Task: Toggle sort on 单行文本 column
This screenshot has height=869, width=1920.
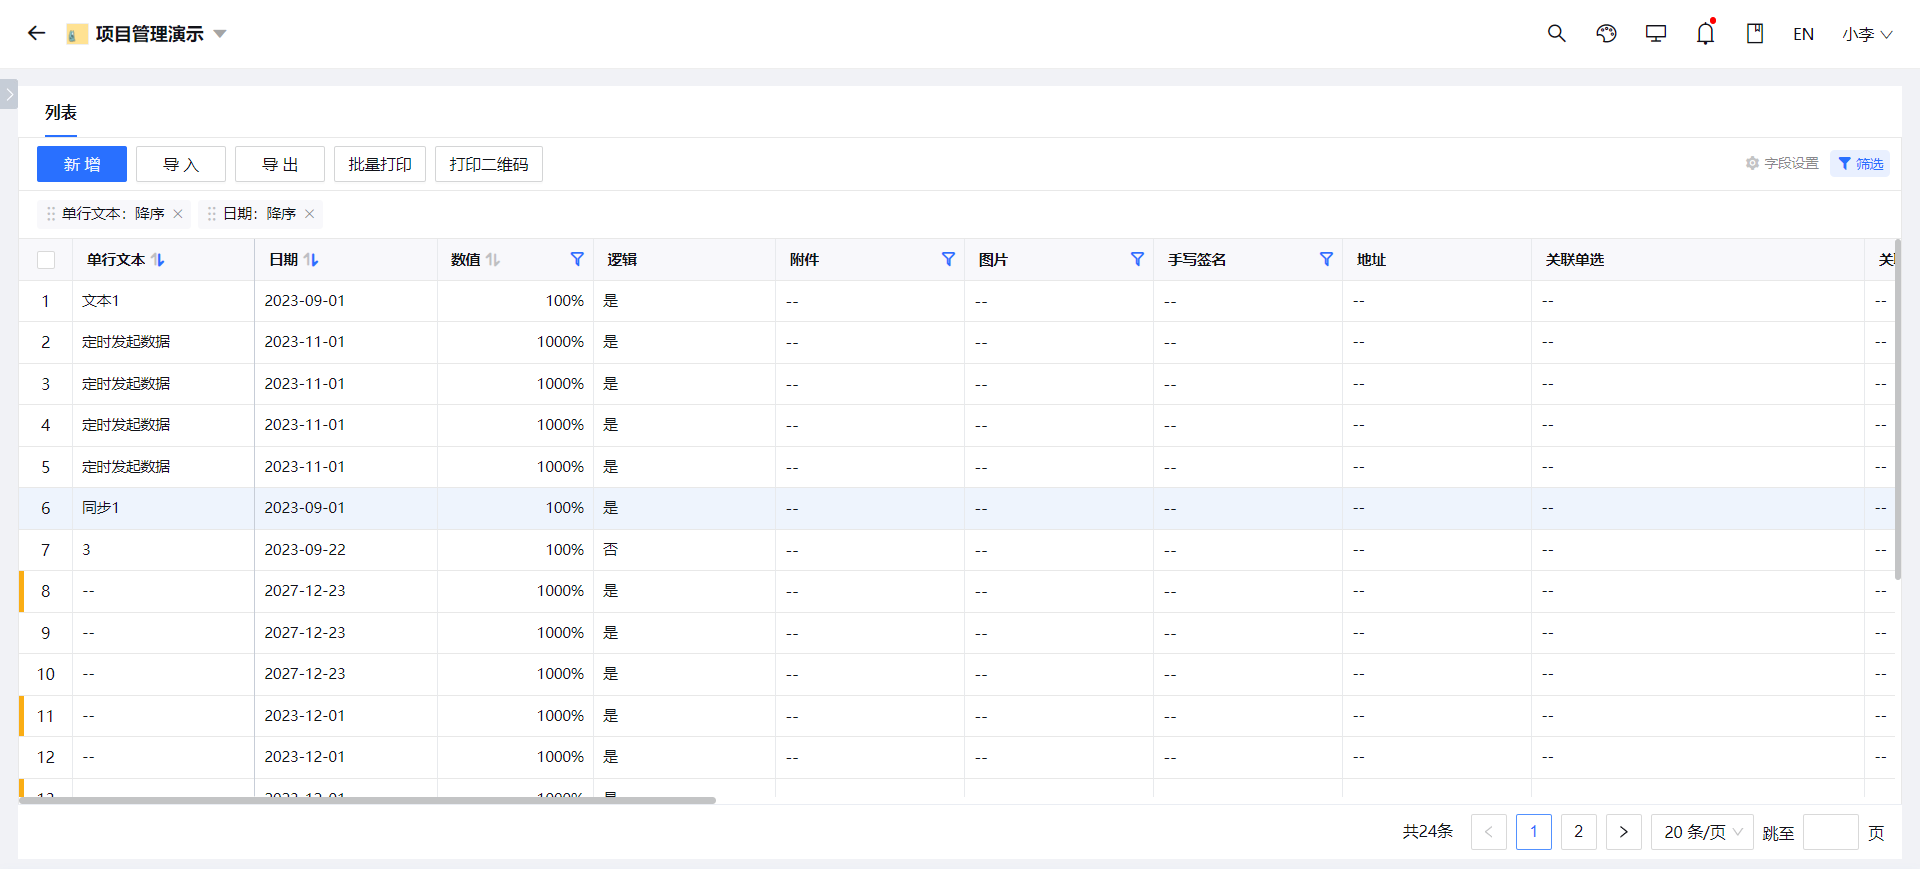Action: coord(158,260)
